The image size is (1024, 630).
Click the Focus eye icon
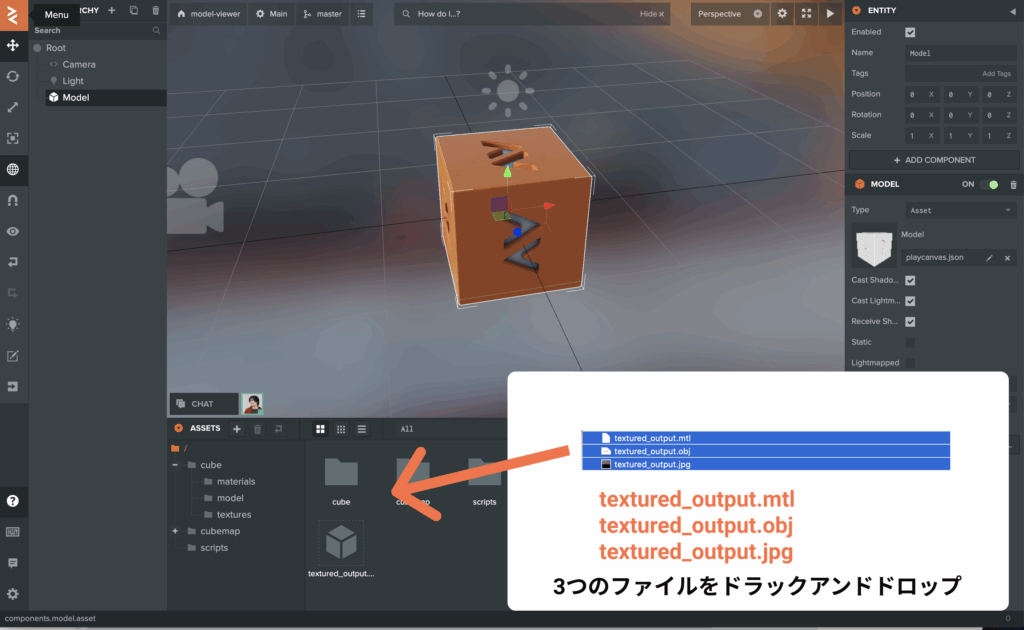pyautogui.click(x=12, y=231)
